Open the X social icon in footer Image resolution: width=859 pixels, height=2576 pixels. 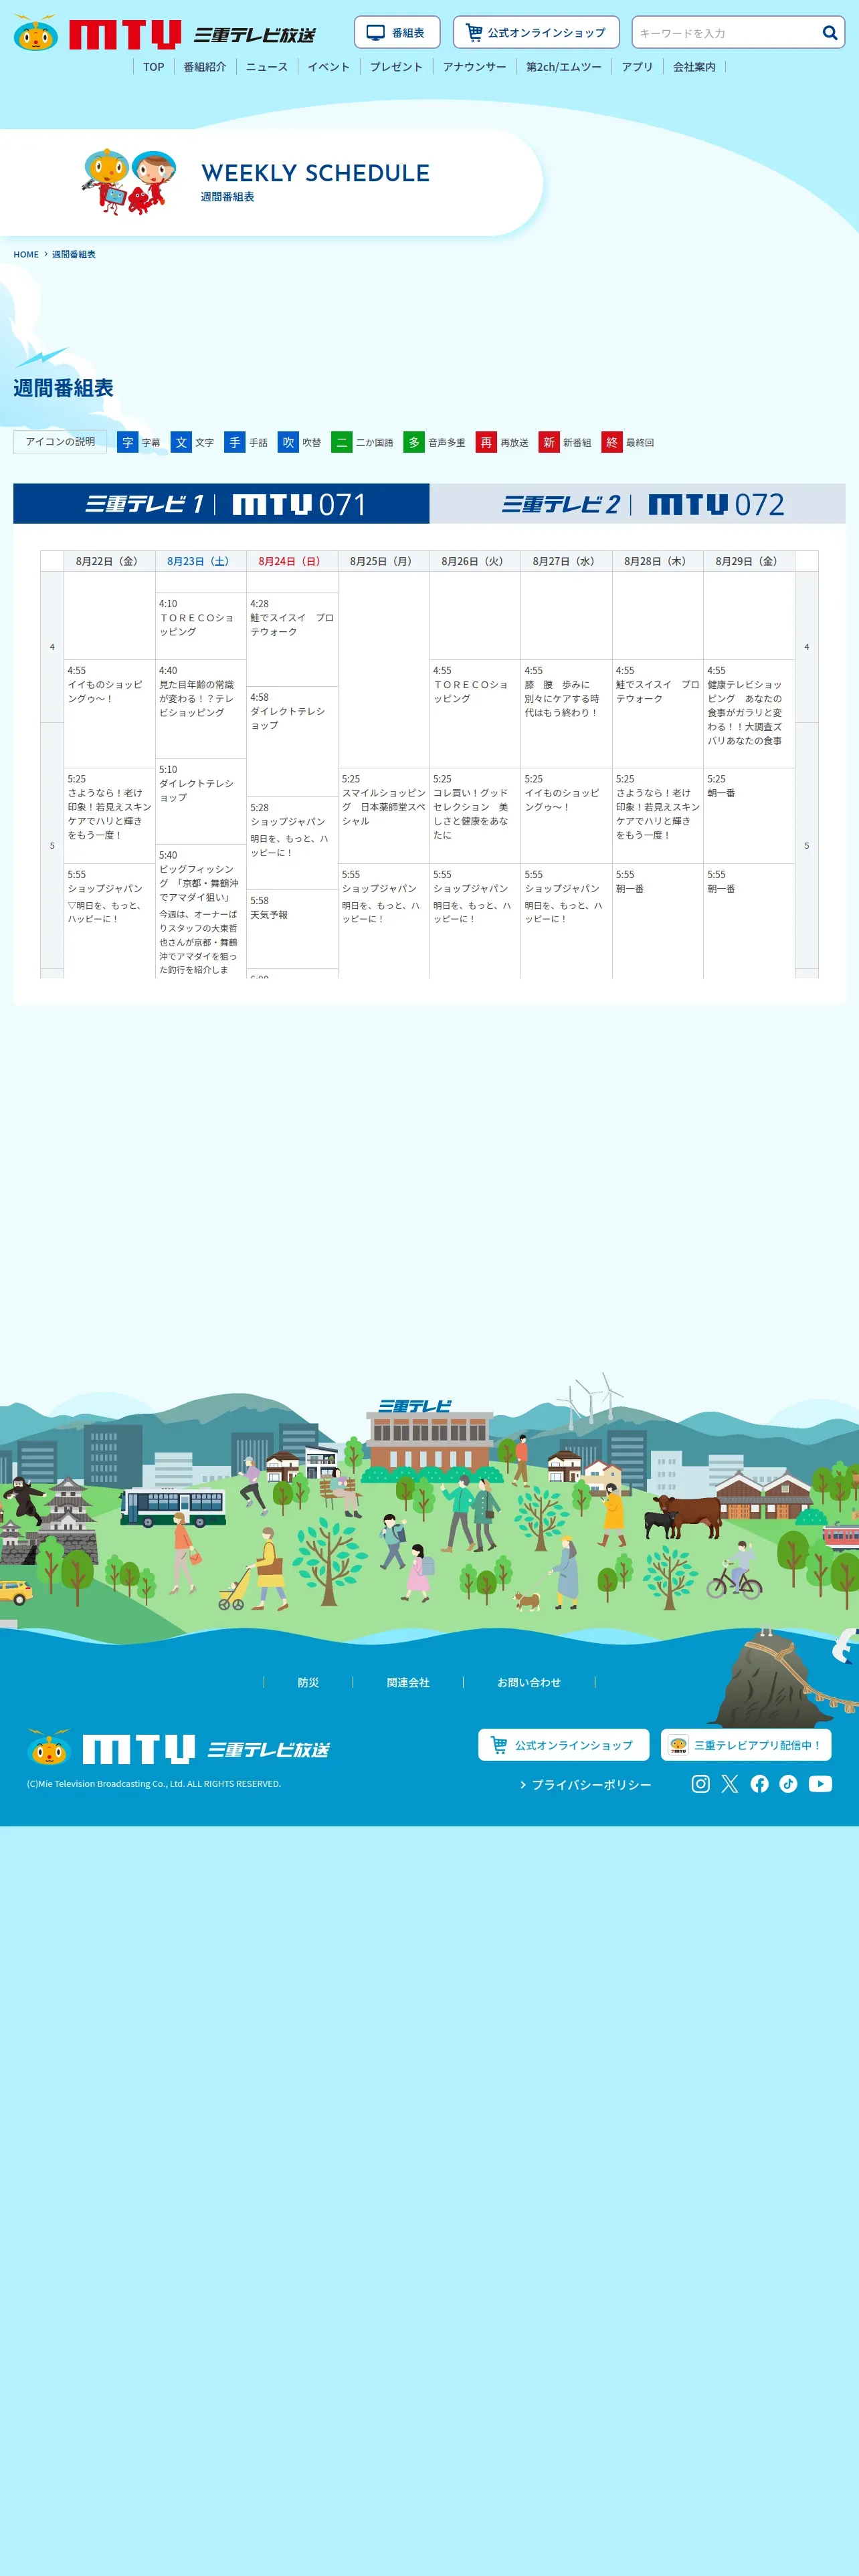tap(730, 1784)
